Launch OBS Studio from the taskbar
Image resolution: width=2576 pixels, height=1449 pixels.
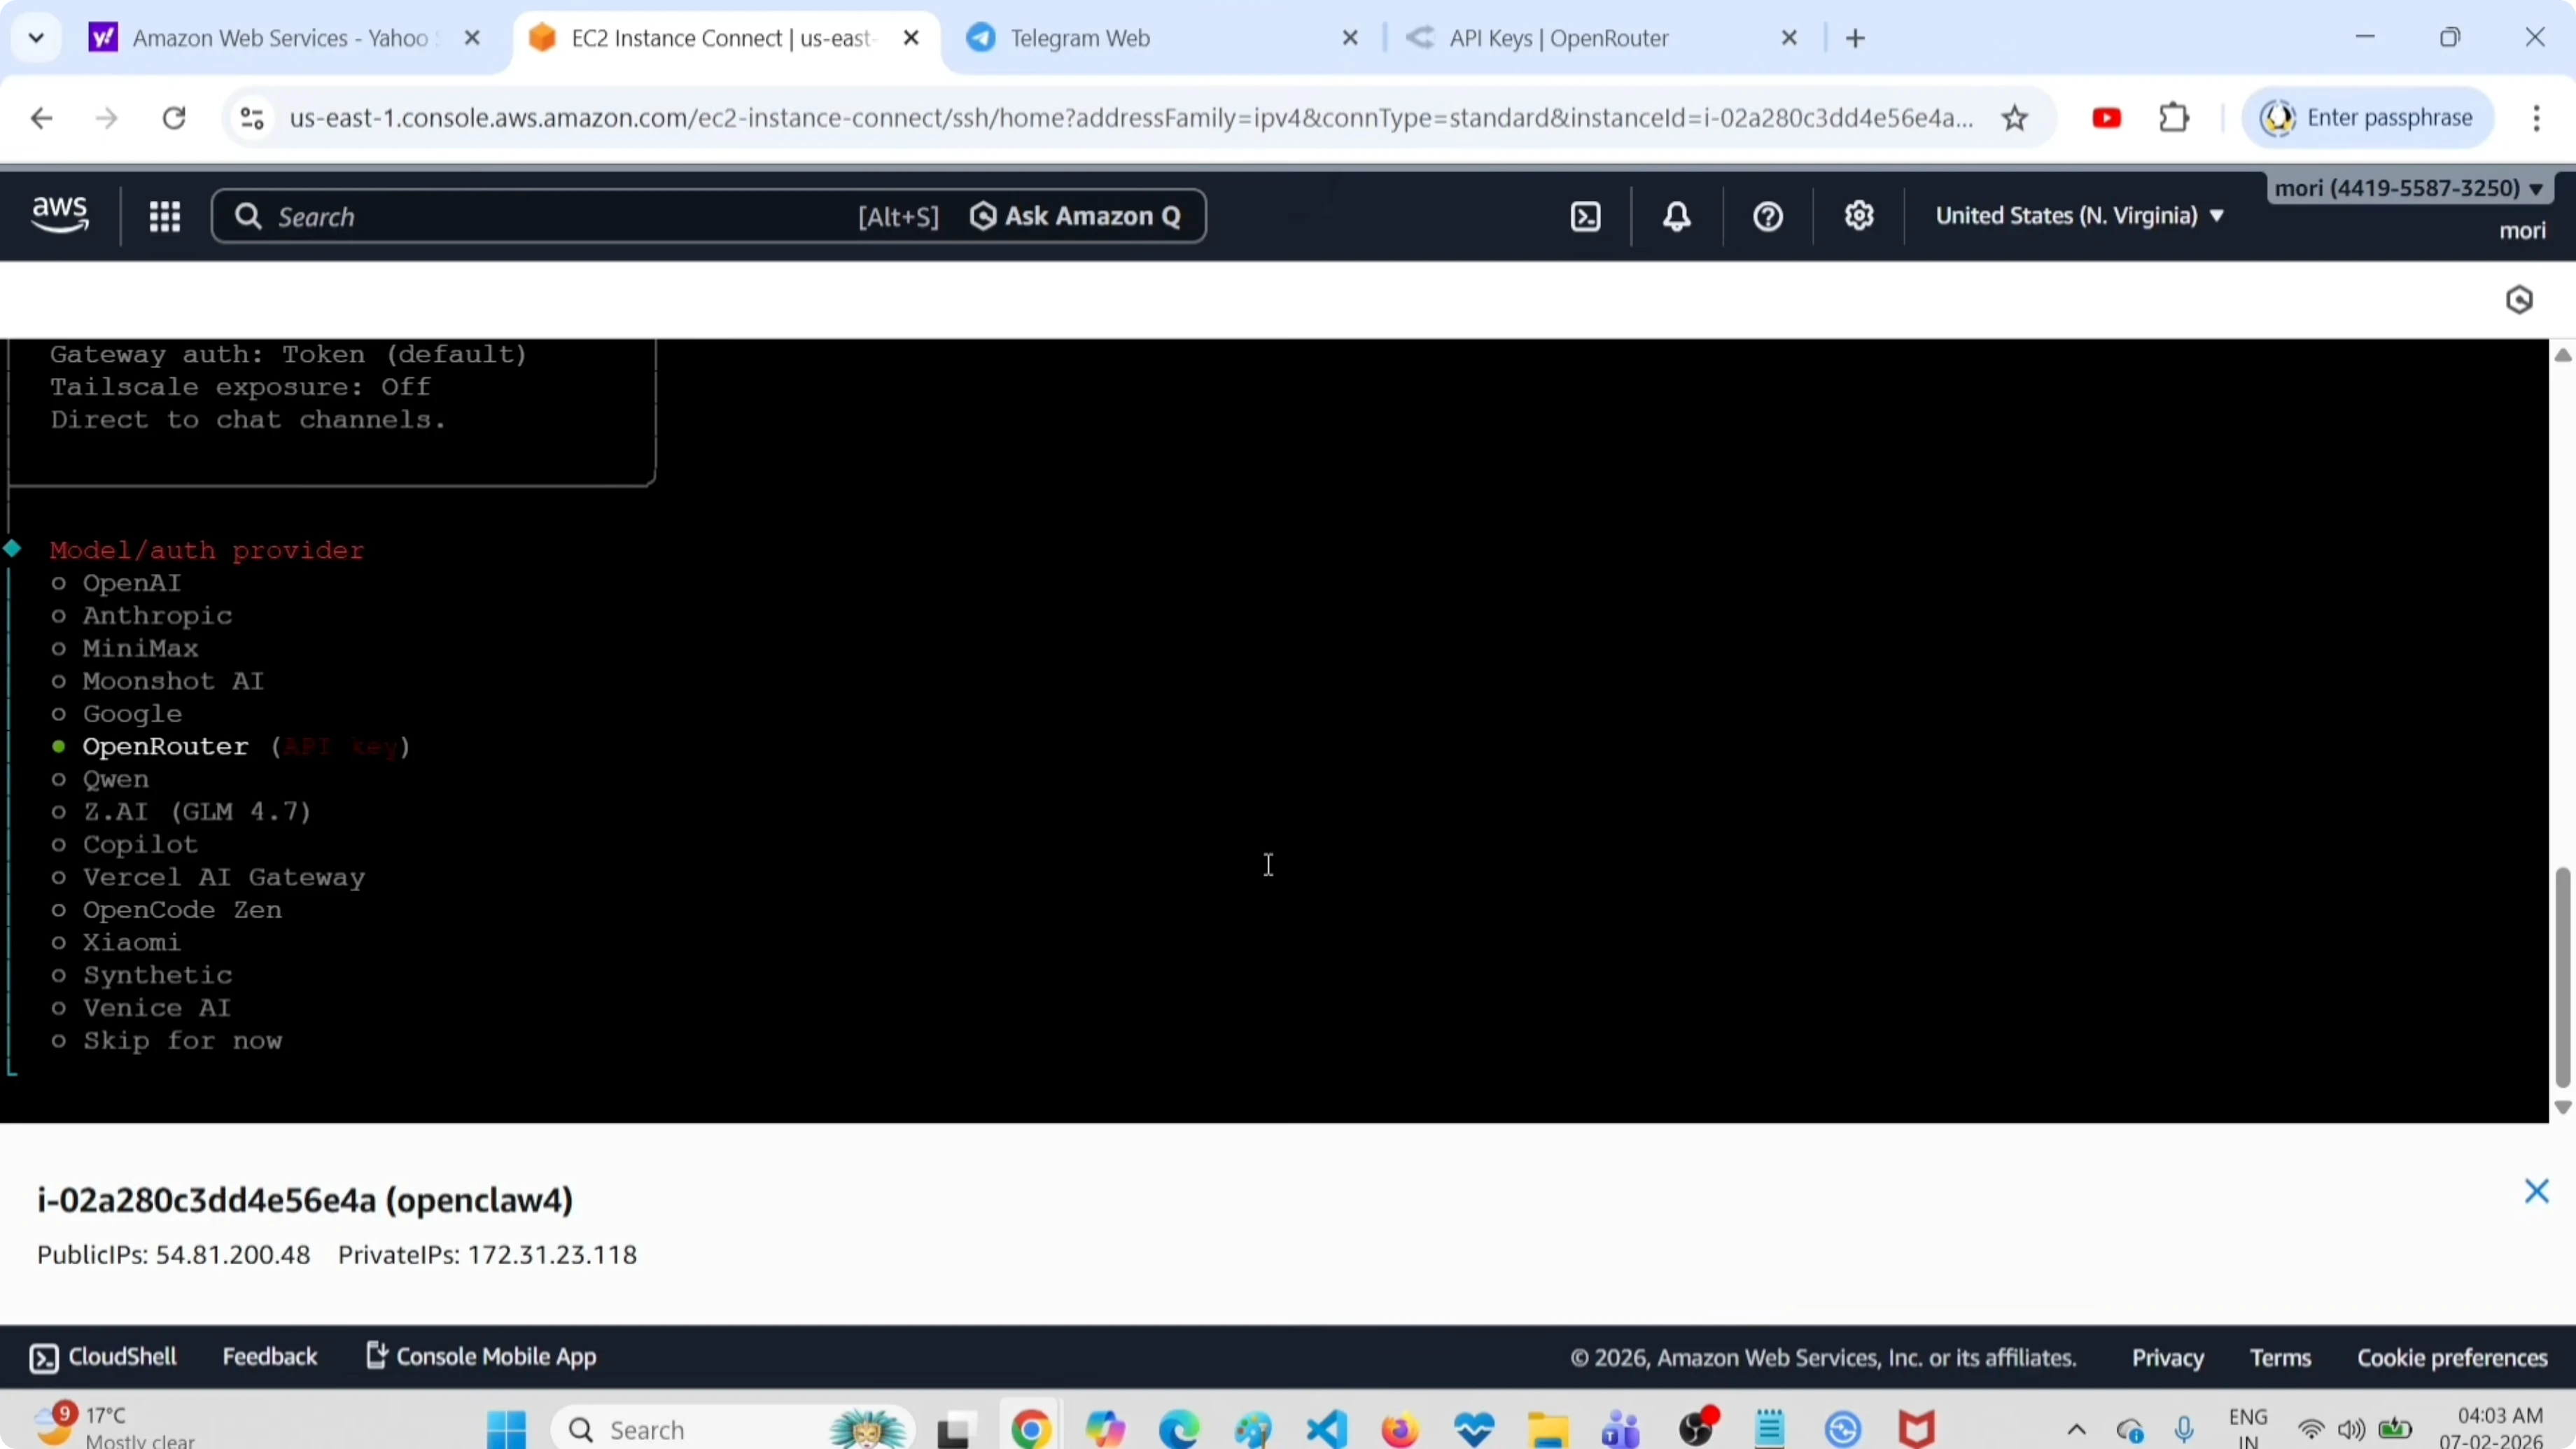point(1699,1428)
